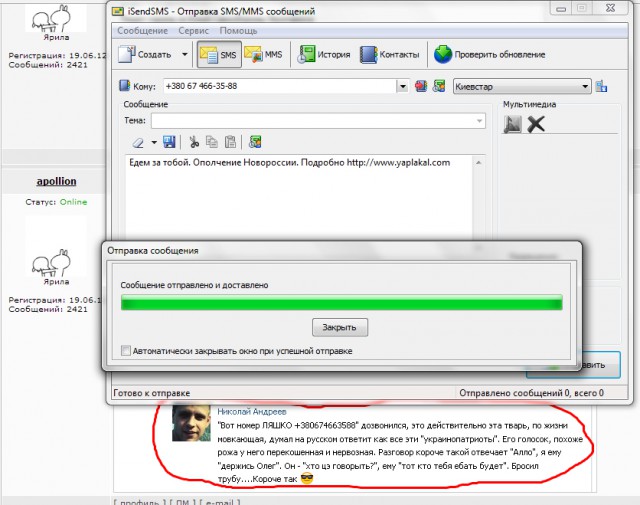The width and height of the screenshot is (640, 505).
Task: Click Николай Андреев name link
Action: [x=252, y=412]
